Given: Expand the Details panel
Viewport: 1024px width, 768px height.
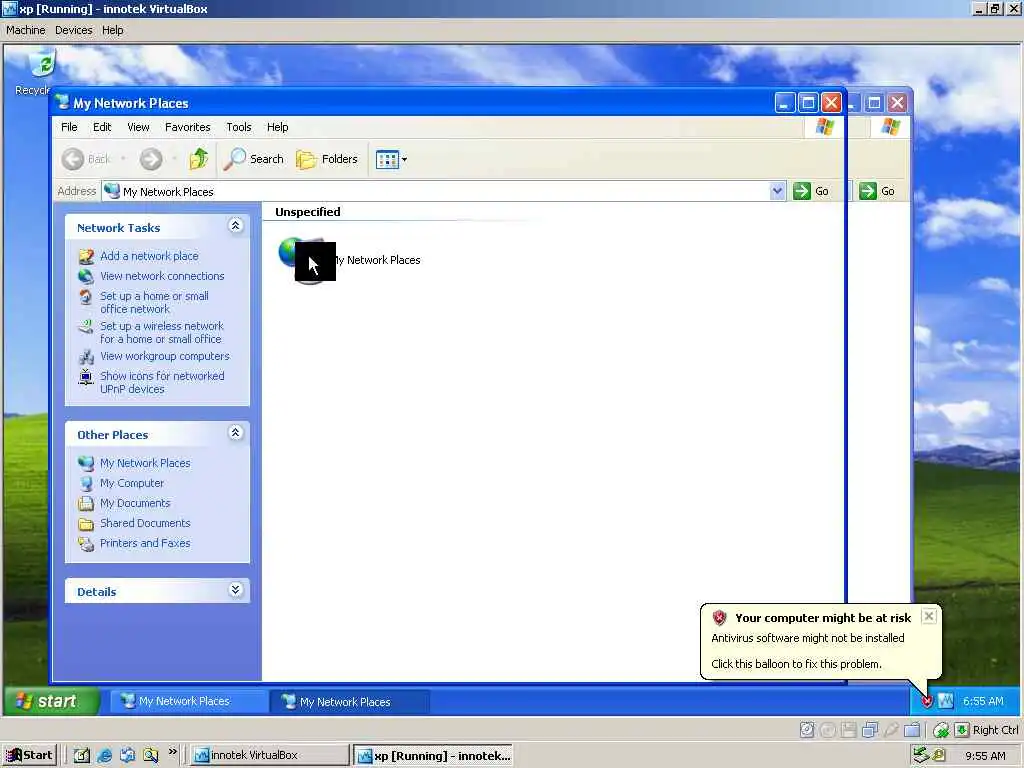Looking at the screenshot, I should click(x=236, y=590).
